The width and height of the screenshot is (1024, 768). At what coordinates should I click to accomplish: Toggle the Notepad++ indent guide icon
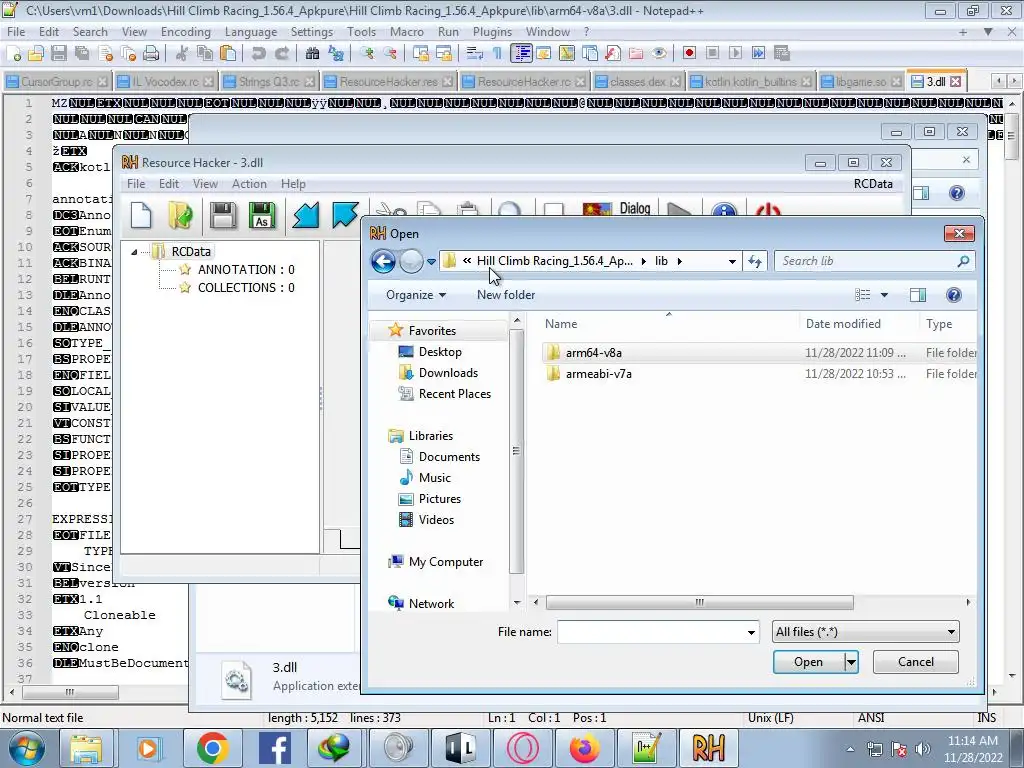[x=521, y=54]
